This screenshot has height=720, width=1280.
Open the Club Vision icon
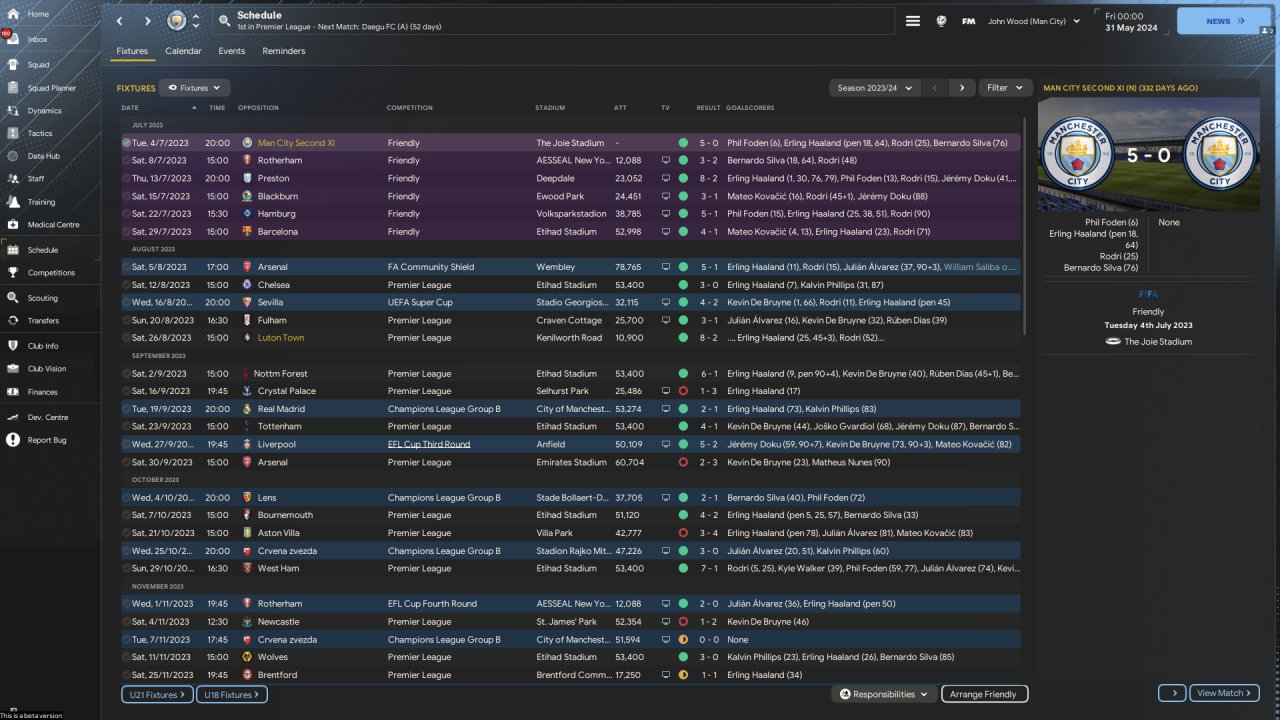click(x=13, y=368)
